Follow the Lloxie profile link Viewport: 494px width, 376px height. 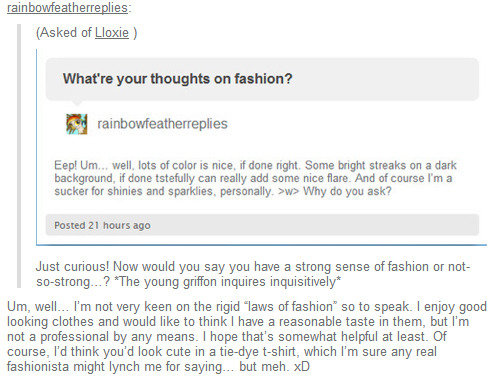click(112, 33)
